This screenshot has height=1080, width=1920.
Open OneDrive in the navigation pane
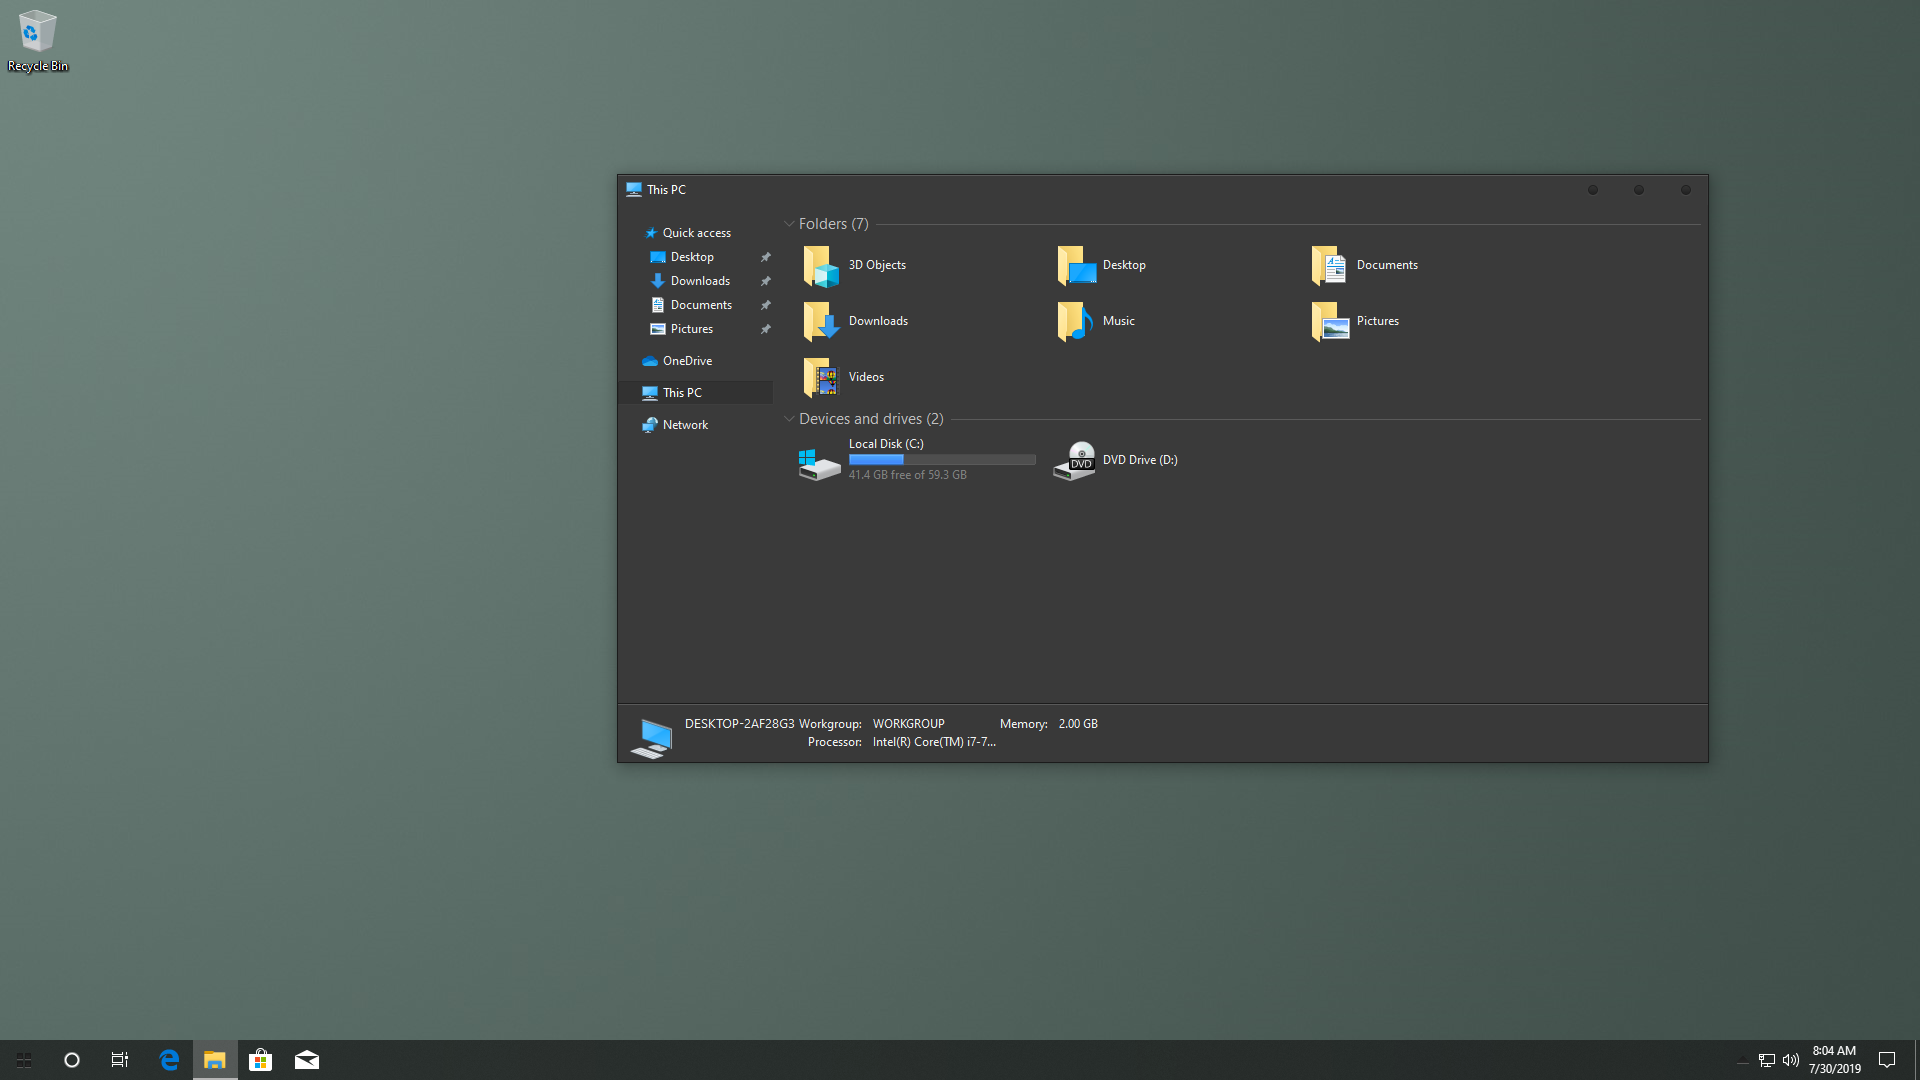[687, 361]
